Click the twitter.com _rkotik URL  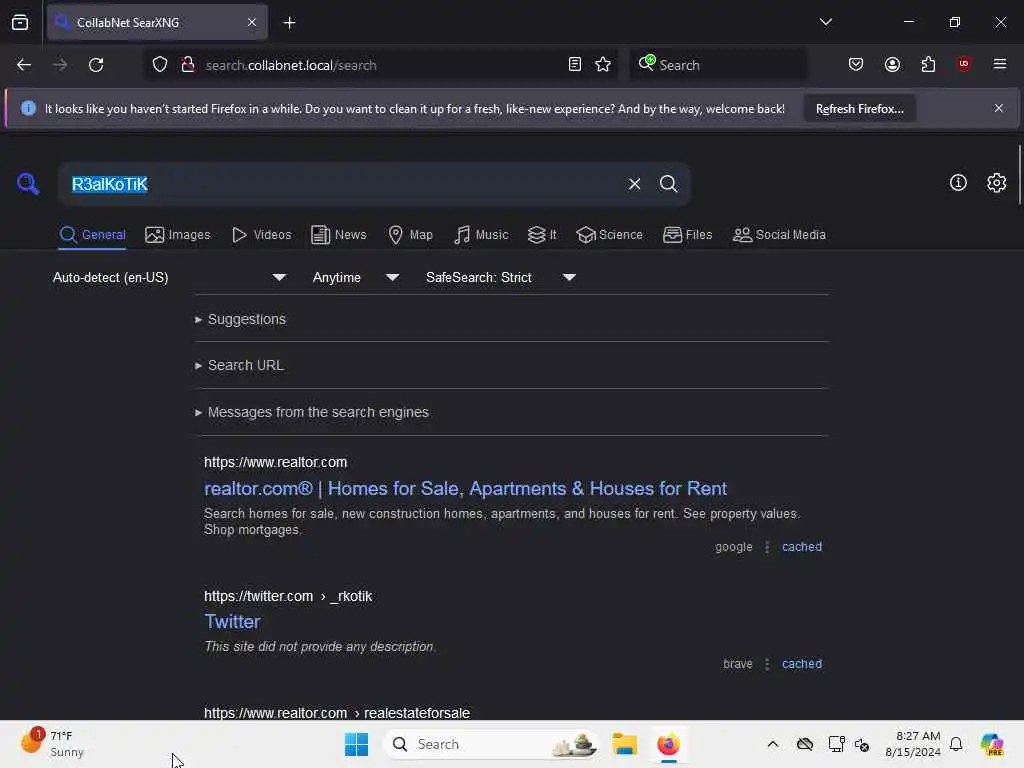[288, 596]
